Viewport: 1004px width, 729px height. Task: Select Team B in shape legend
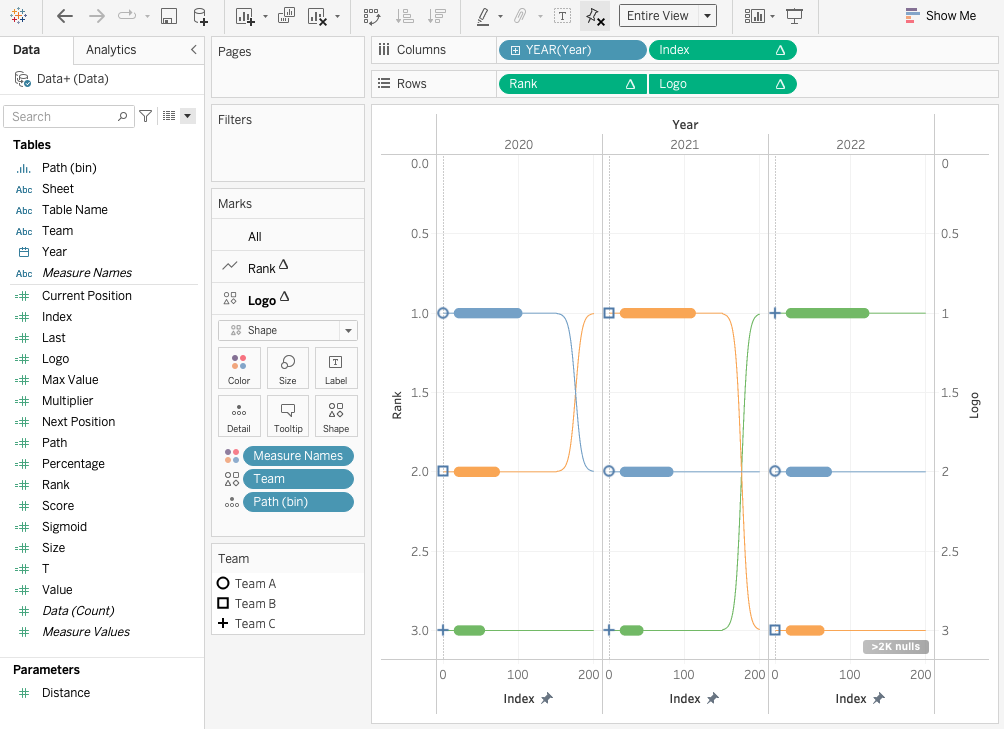click(247, 604)
